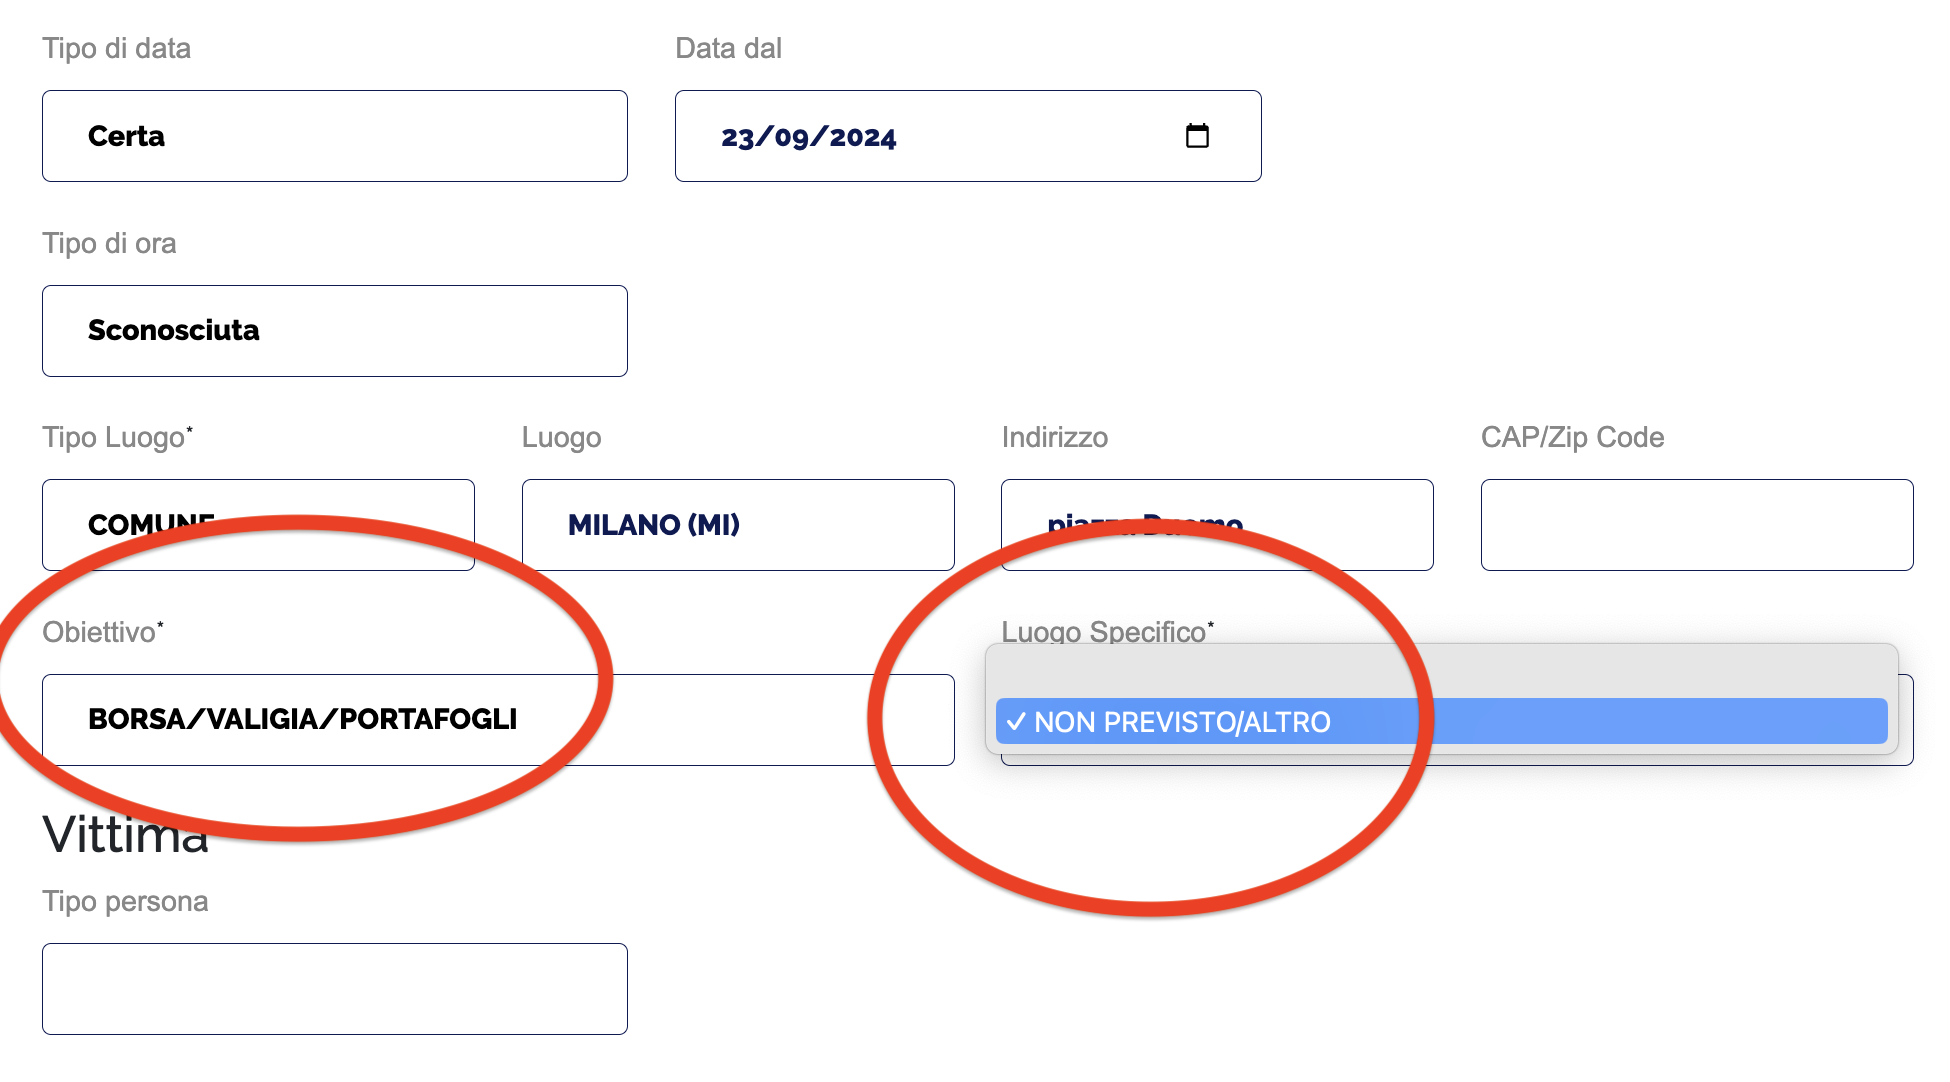1950x1082 pixels.
Task: Select the day value 23 in the date
Action: [x=737, y=137]
